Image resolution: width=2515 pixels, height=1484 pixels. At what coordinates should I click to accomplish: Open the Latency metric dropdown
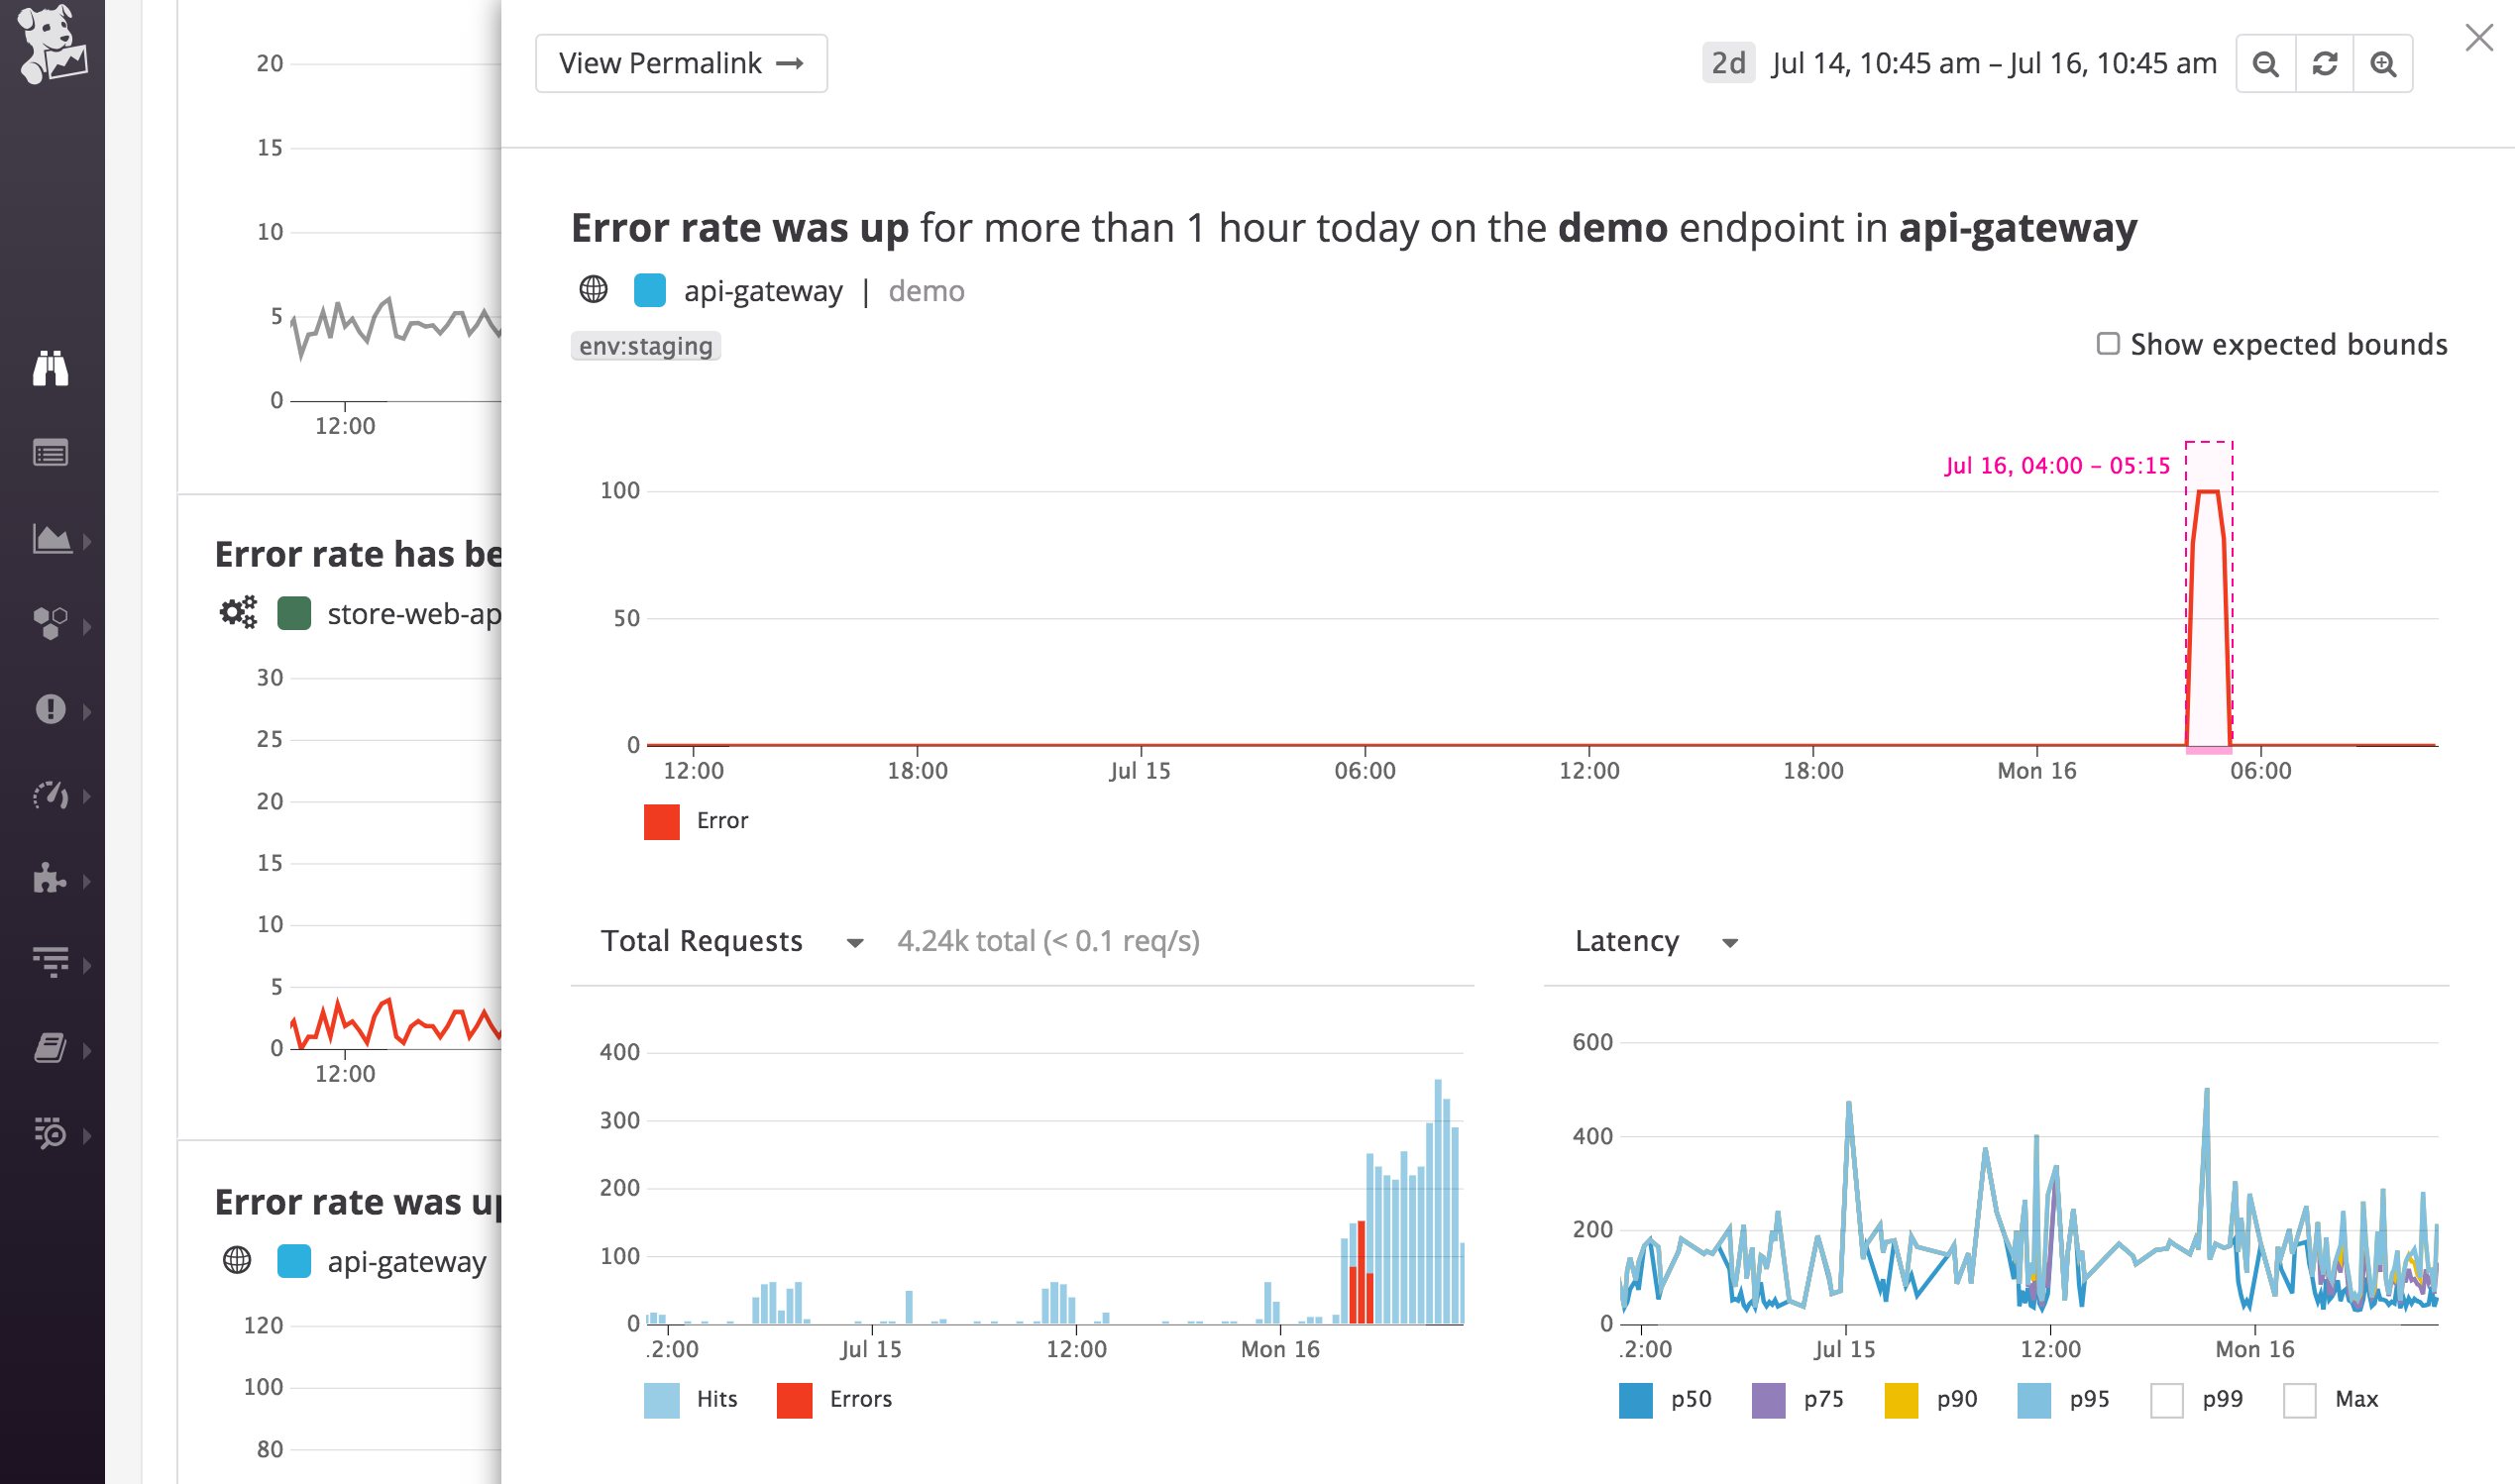click(x=1731, y=941)
